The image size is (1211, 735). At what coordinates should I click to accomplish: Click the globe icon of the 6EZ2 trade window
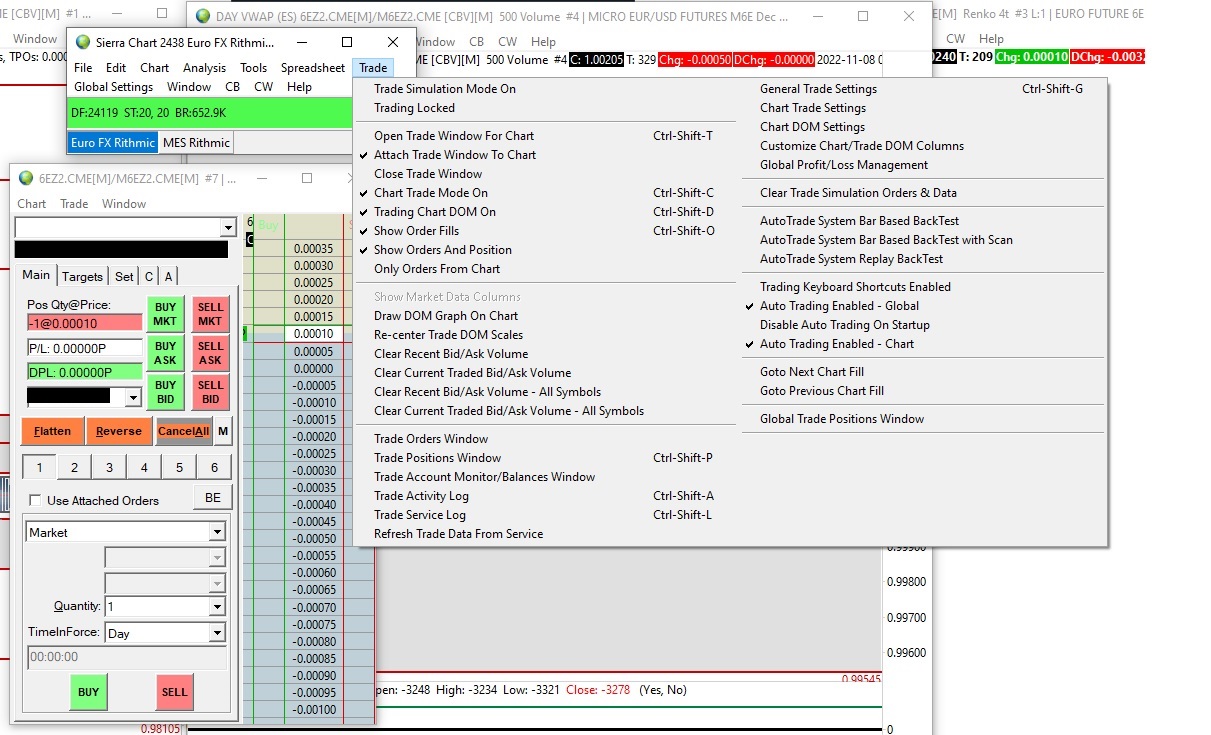coord(26,179)
